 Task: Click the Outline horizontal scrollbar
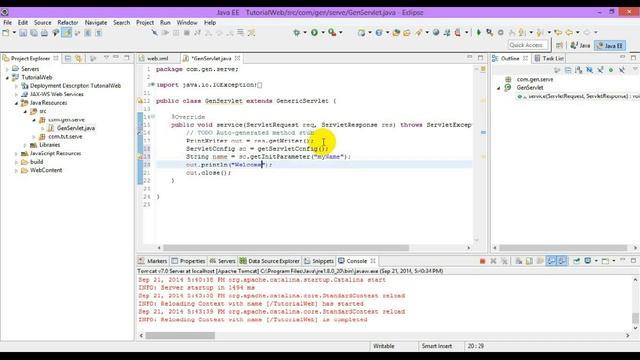point(563,248)
